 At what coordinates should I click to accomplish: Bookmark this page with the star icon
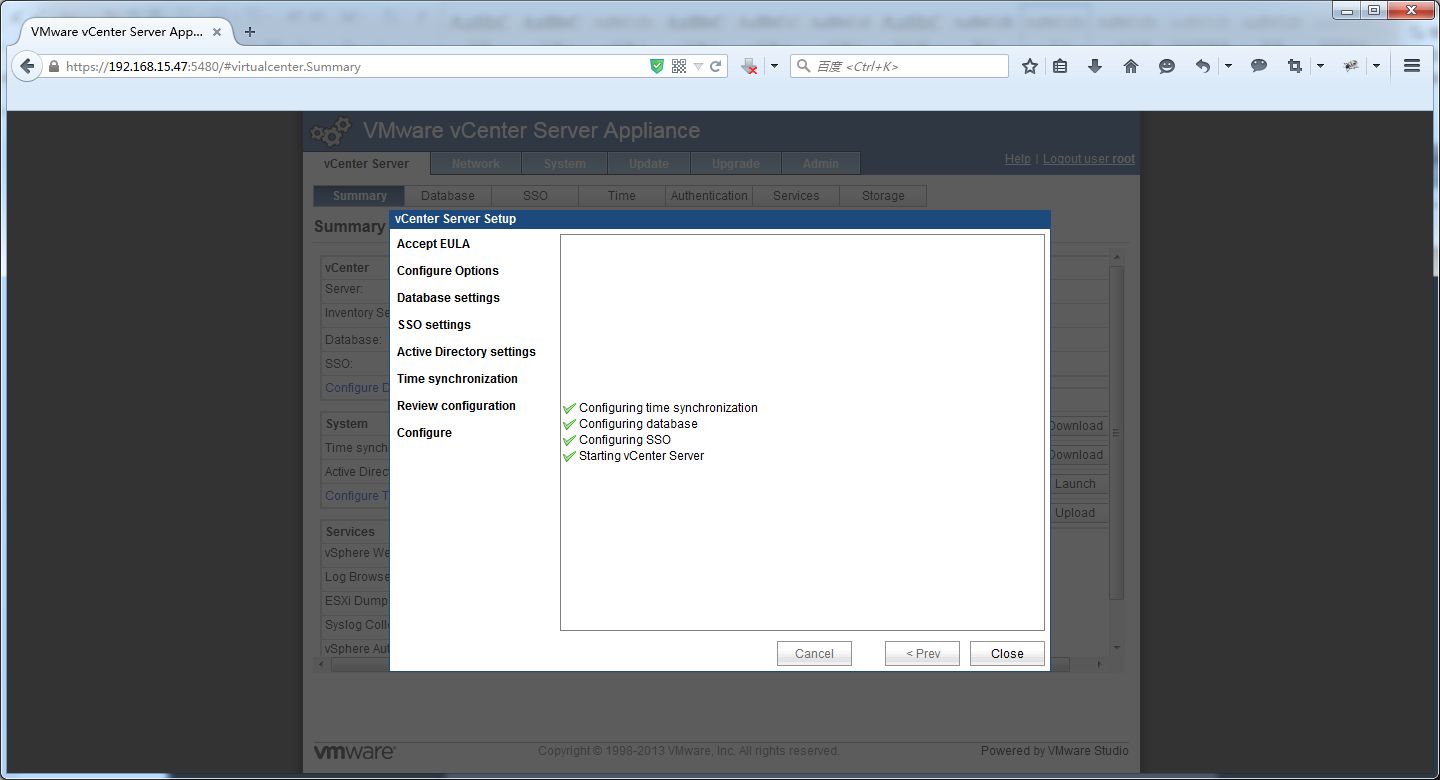click(x=1030, y=66)
